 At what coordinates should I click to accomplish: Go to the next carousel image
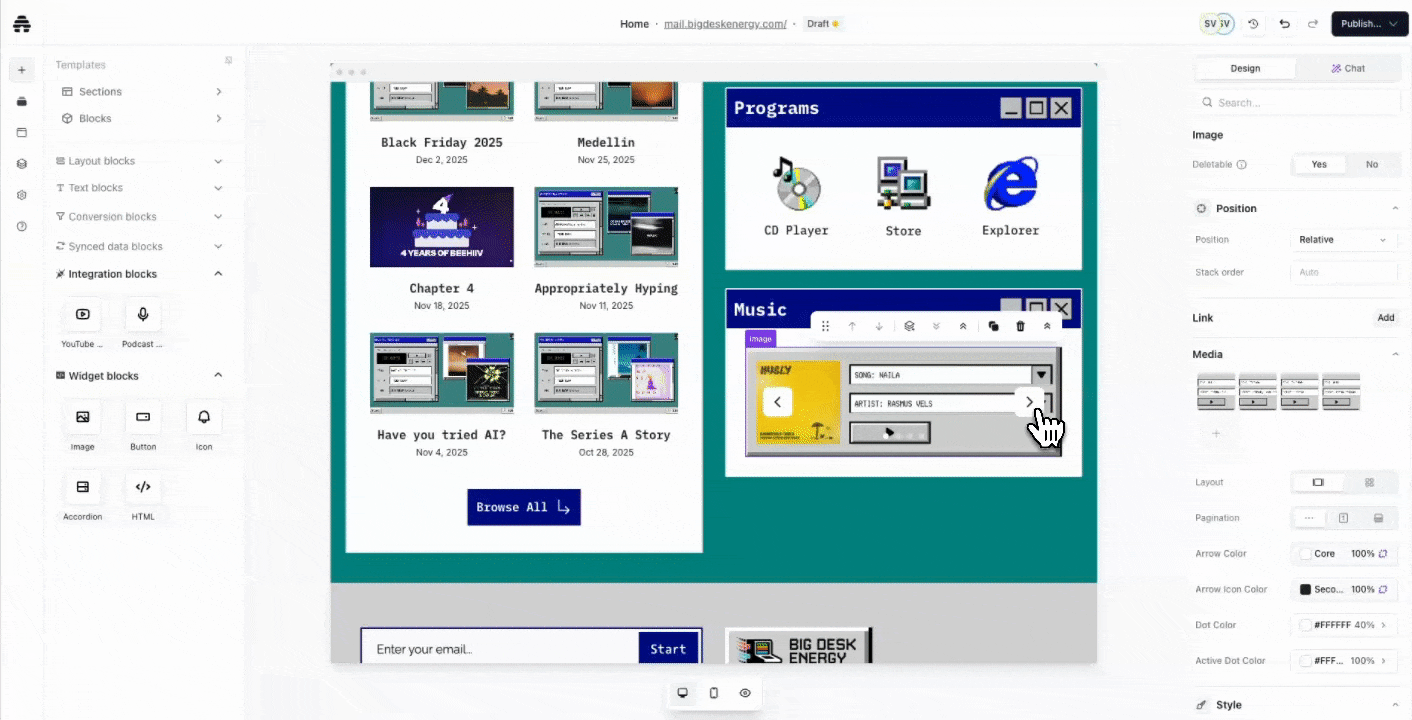tap(1029, 402)
